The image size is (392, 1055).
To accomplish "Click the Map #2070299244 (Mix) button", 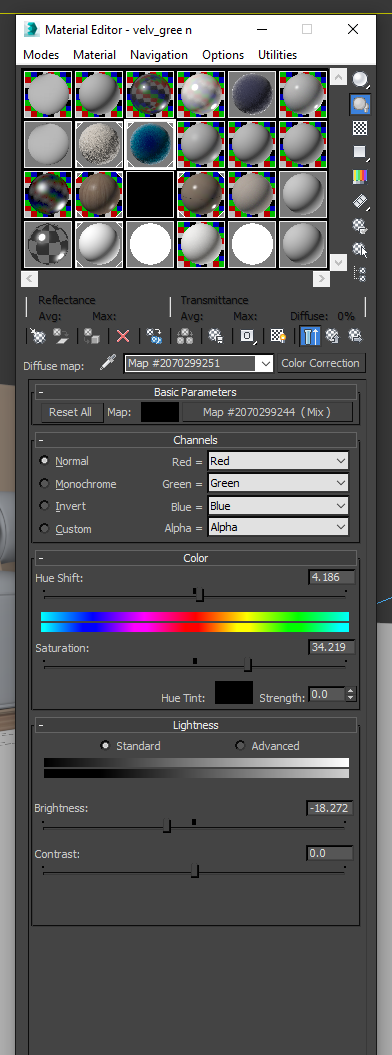I will (268, 412).
